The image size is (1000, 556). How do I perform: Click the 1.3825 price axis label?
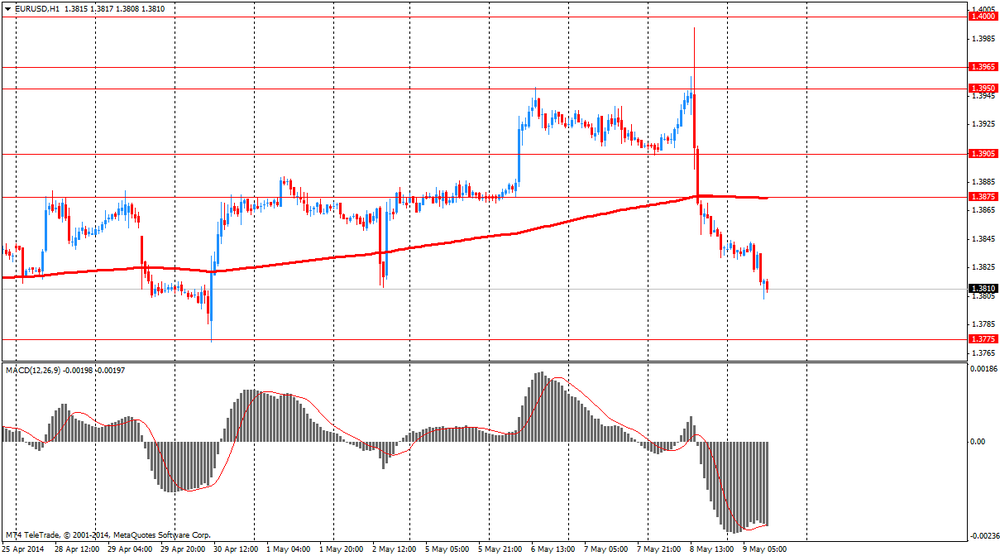point(983,267)
